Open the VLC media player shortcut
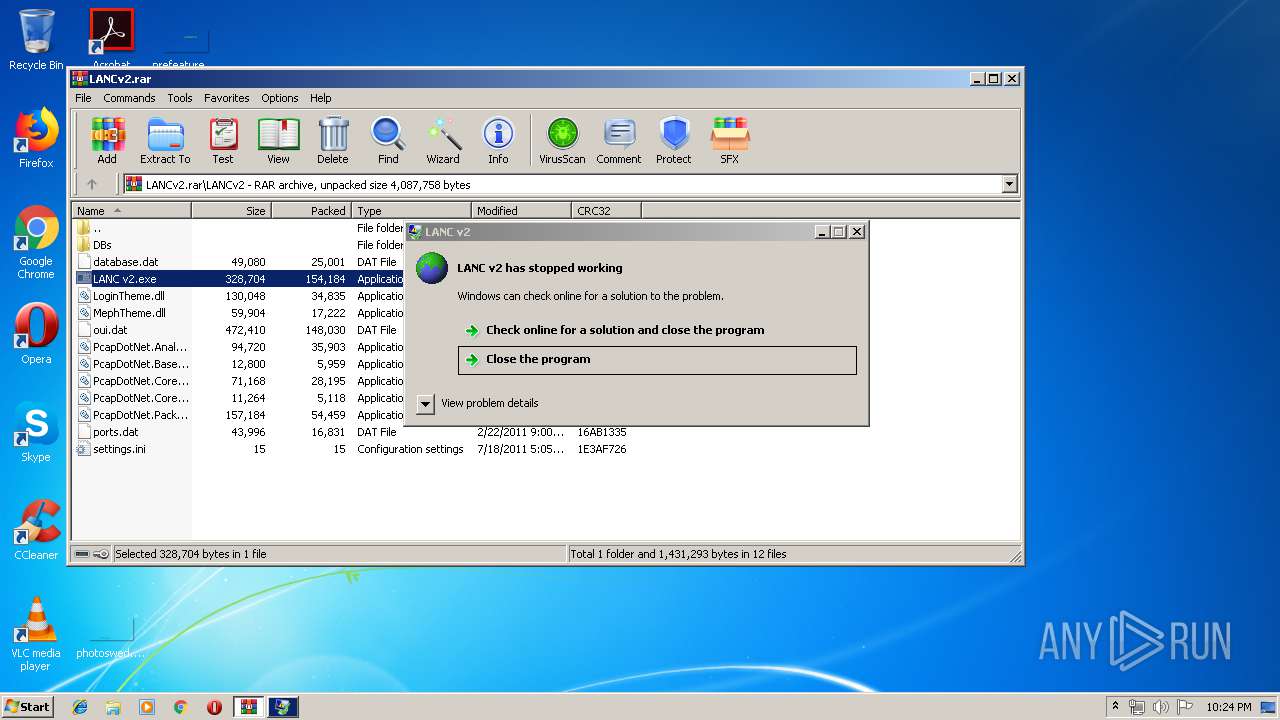 click(x=36, y=634)
